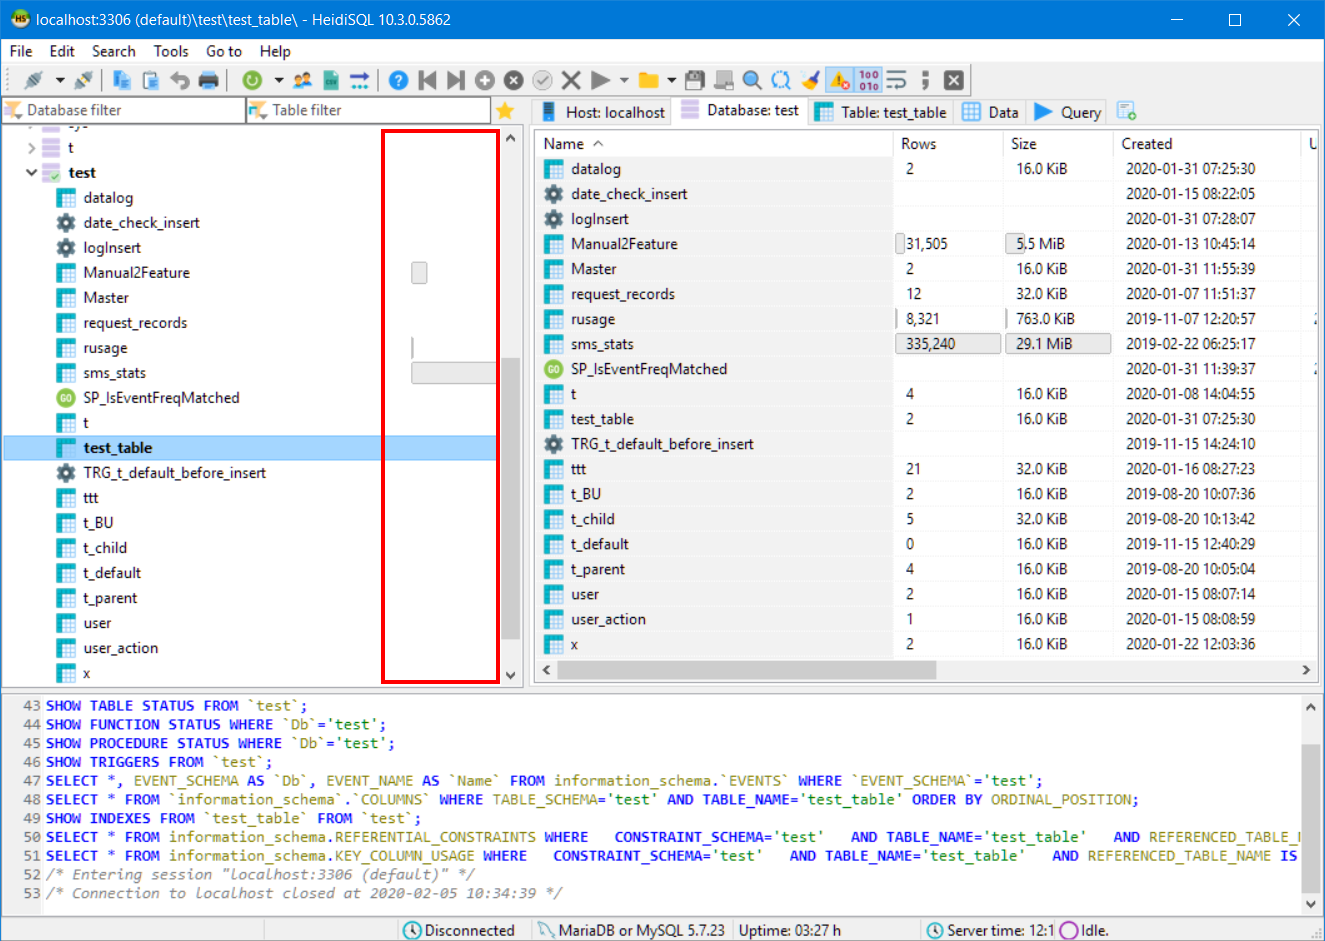Toggle the favorites star beside Table filter

pos(504,111)
